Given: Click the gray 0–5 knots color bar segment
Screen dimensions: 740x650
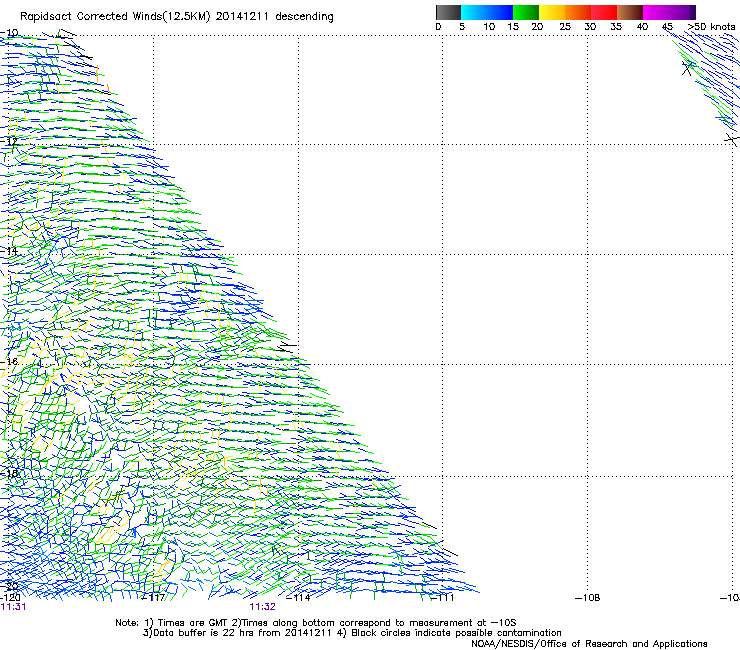Looking at the screenshot, I should [x=449, y=12].
